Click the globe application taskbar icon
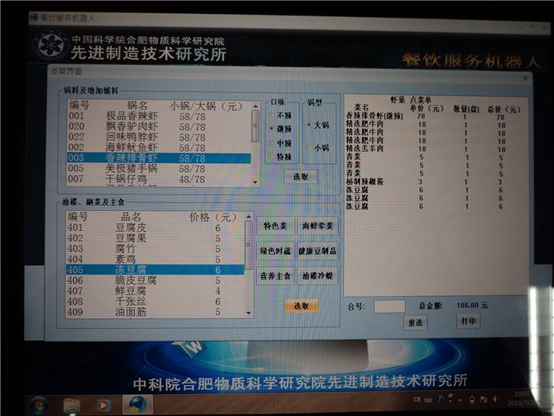The width and height of the screenshot is (554, 416). tap(138, 404)
